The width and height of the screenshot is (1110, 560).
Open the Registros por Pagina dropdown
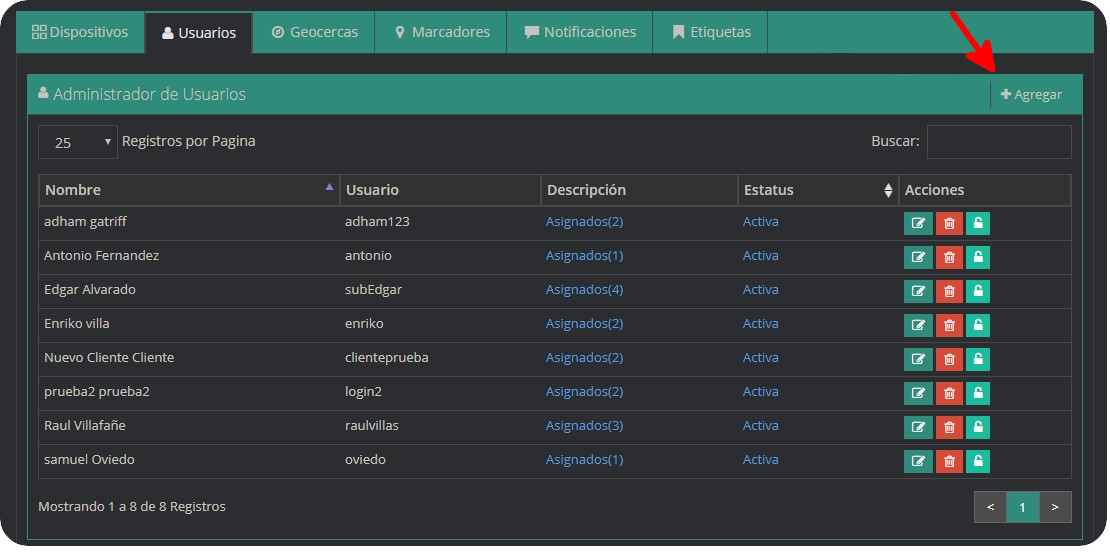pos(78,142)
